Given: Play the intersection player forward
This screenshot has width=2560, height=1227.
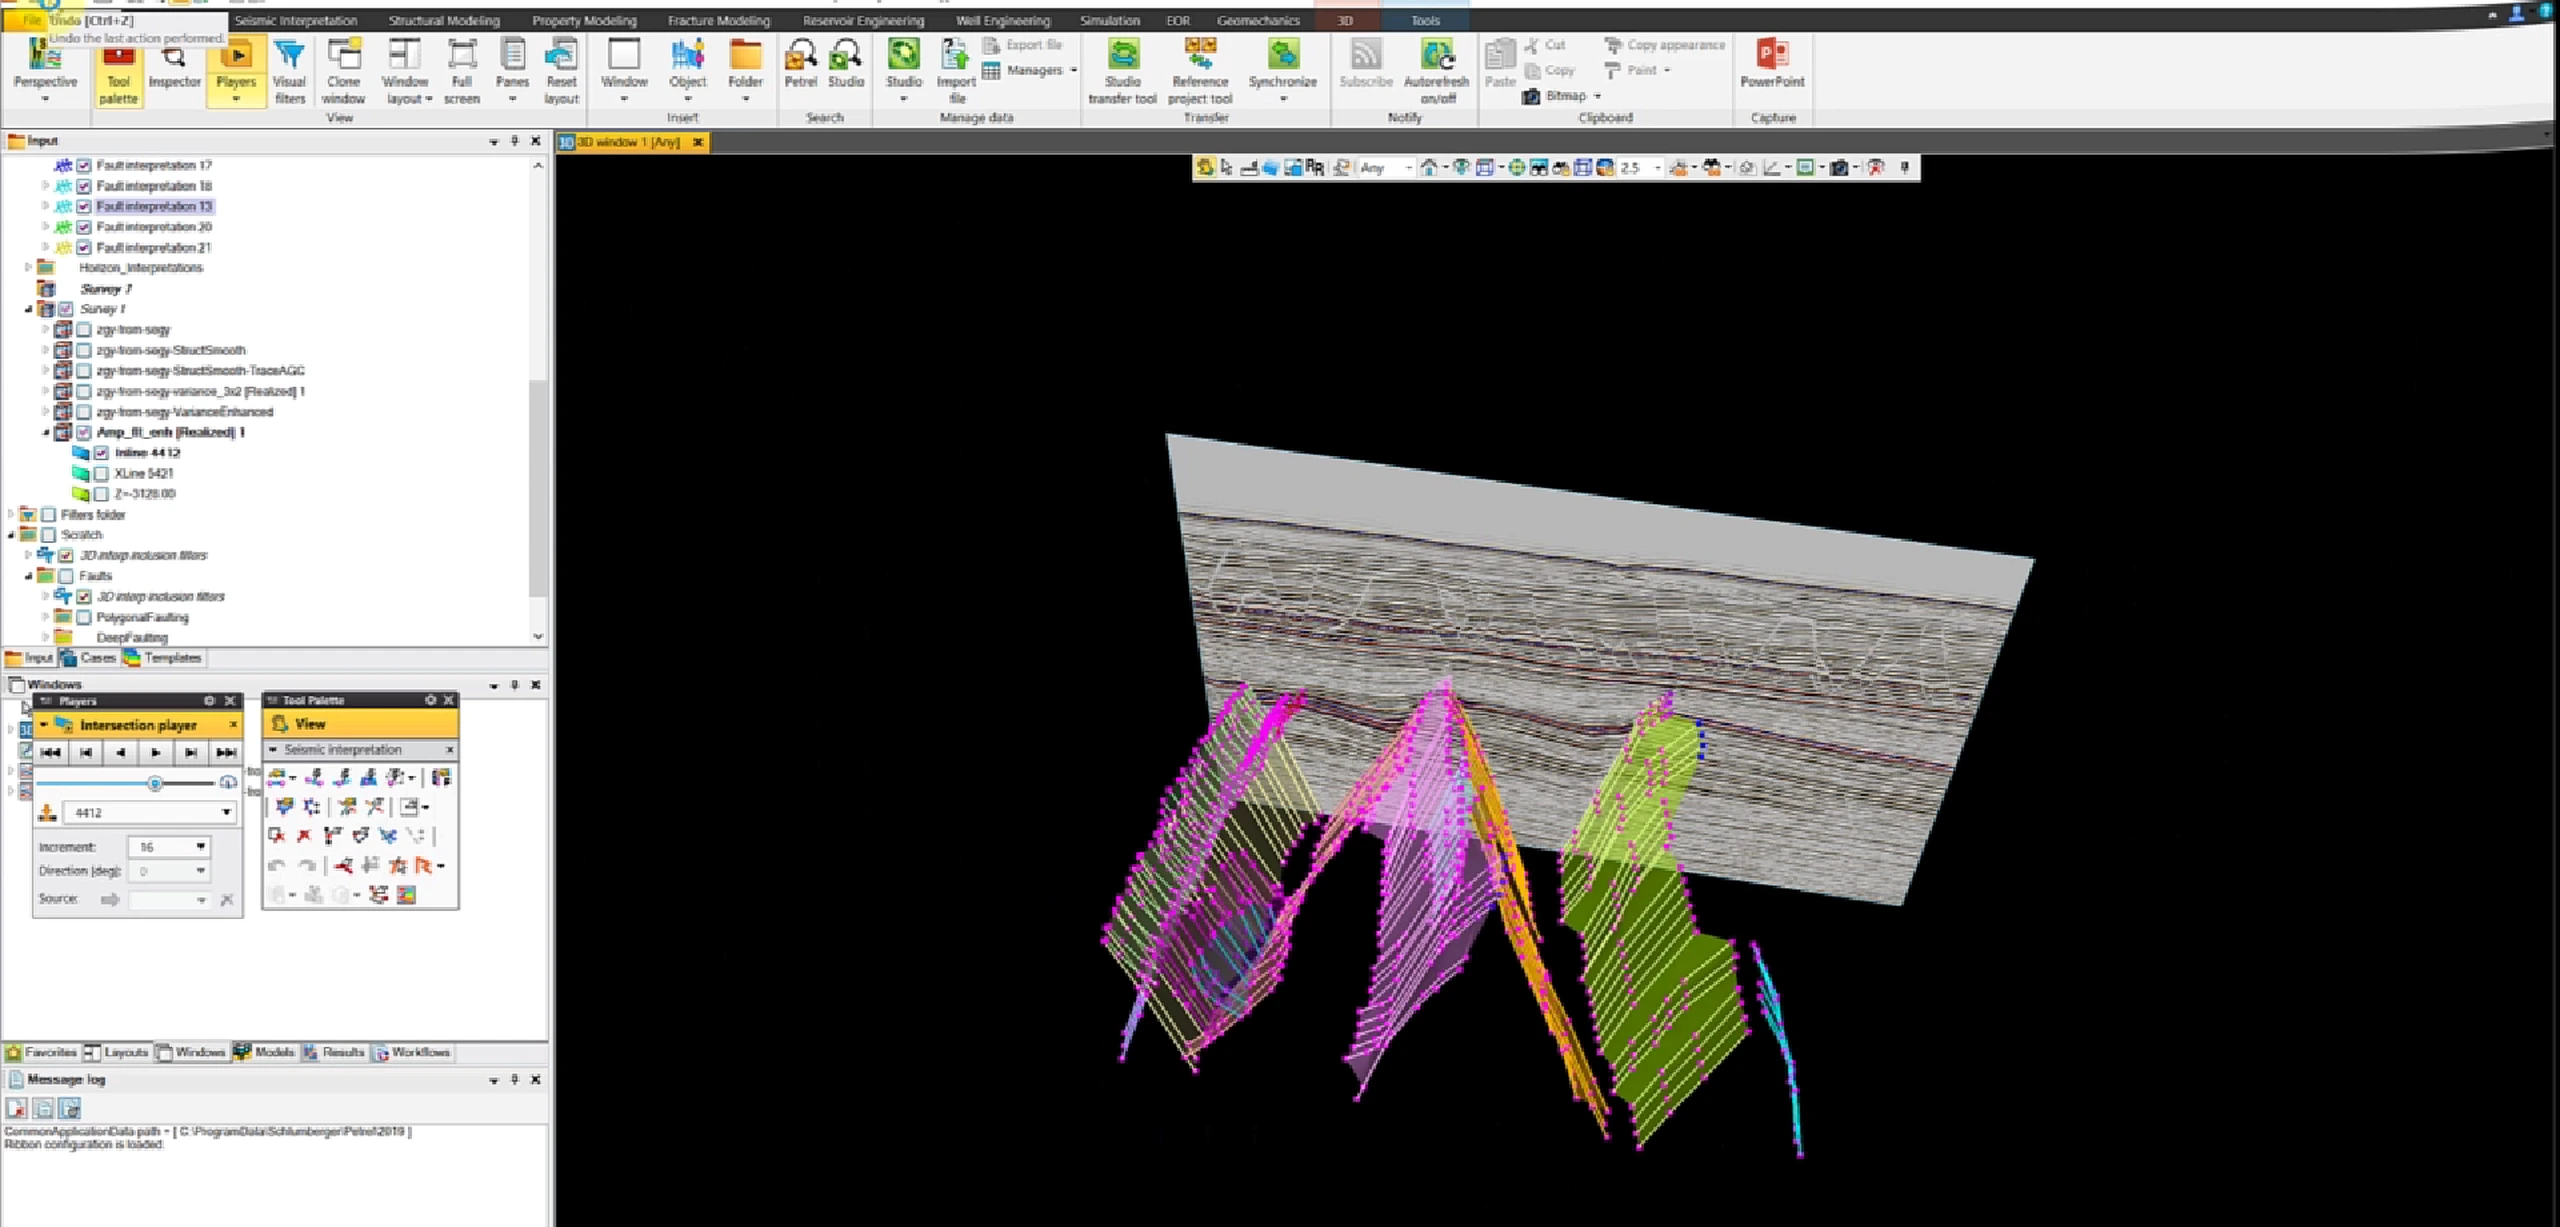Looking at the screenshot, I should click(156, 752).
